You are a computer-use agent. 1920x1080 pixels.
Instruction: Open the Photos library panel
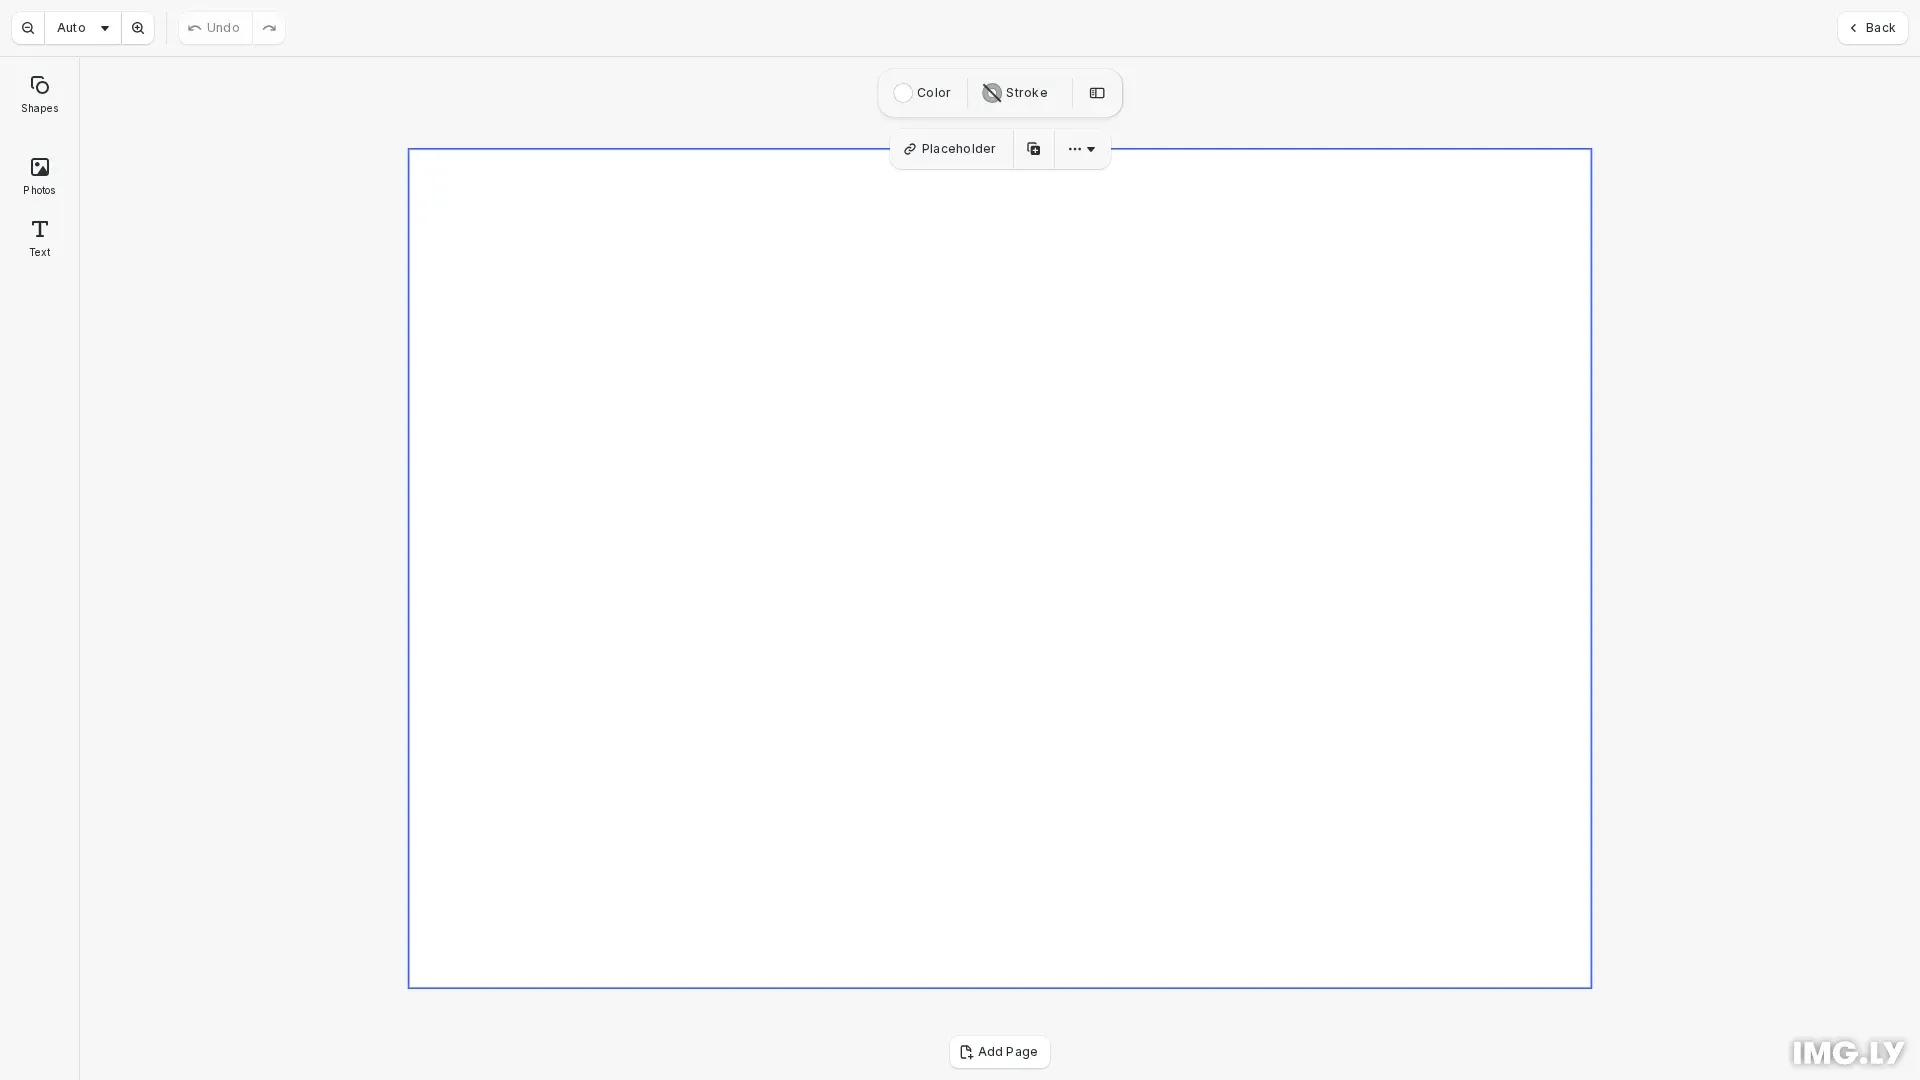point(39,176)
